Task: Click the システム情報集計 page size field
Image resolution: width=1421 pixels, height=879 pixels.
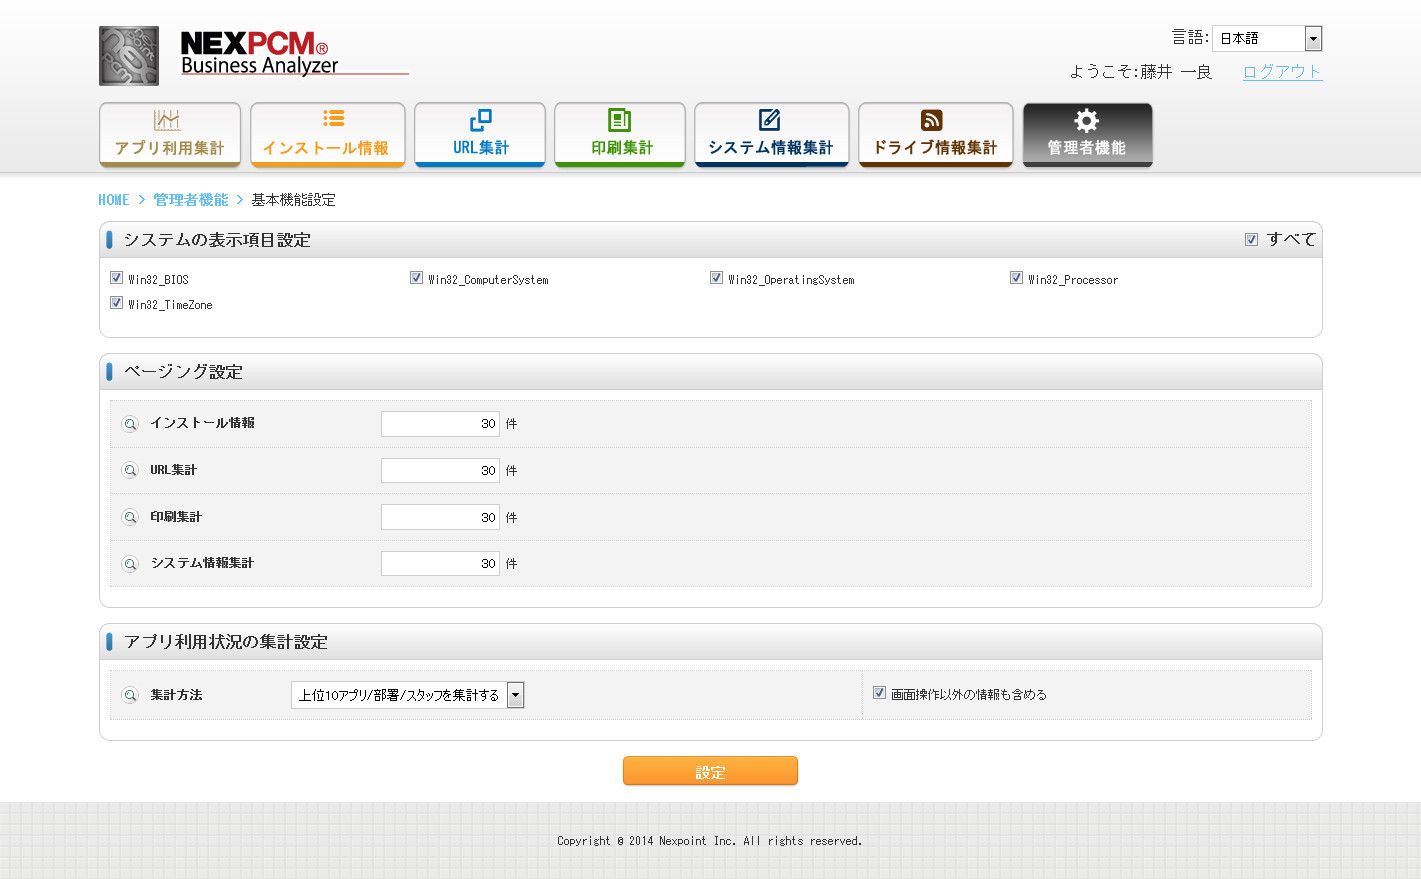Action: (440, 564)
